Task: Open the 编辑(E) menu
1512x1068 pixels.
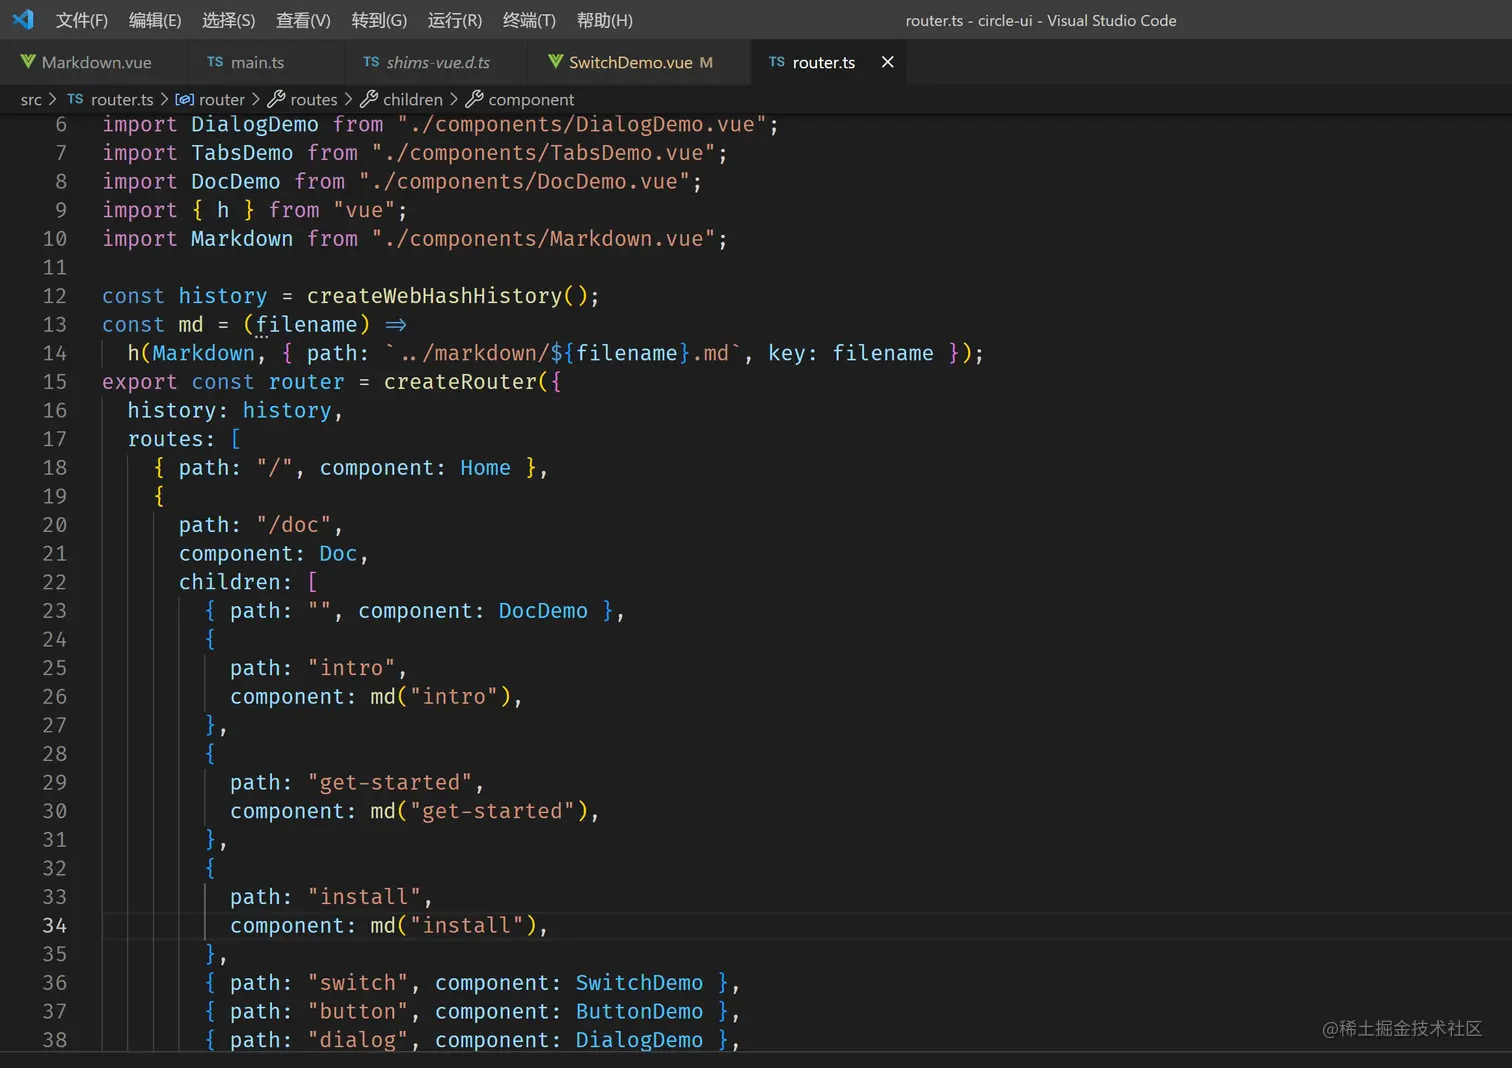Action: 155,20
